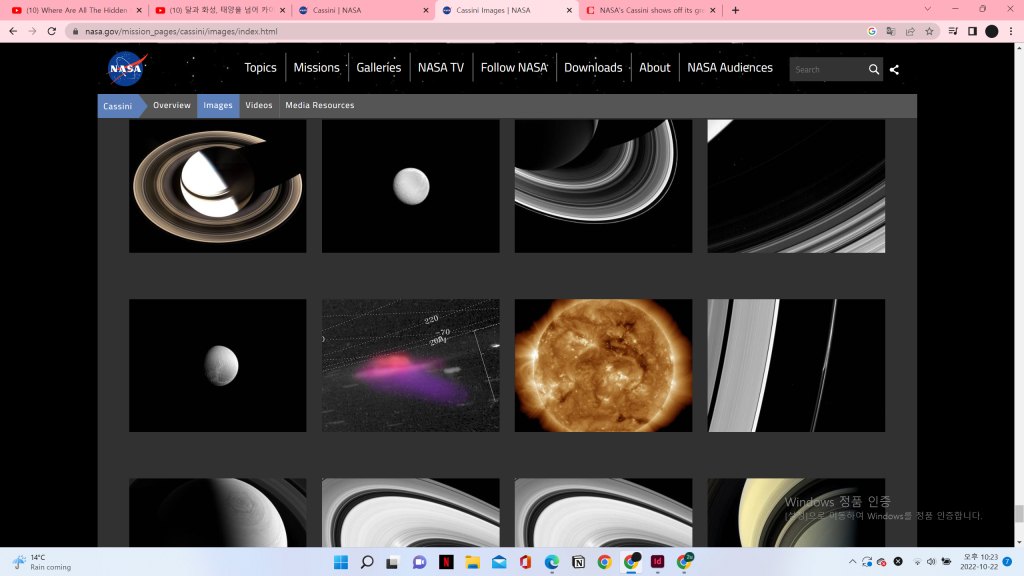1024x576 pixels.
Task: Open the Galleries menu
Action: [x=379, y=67]
